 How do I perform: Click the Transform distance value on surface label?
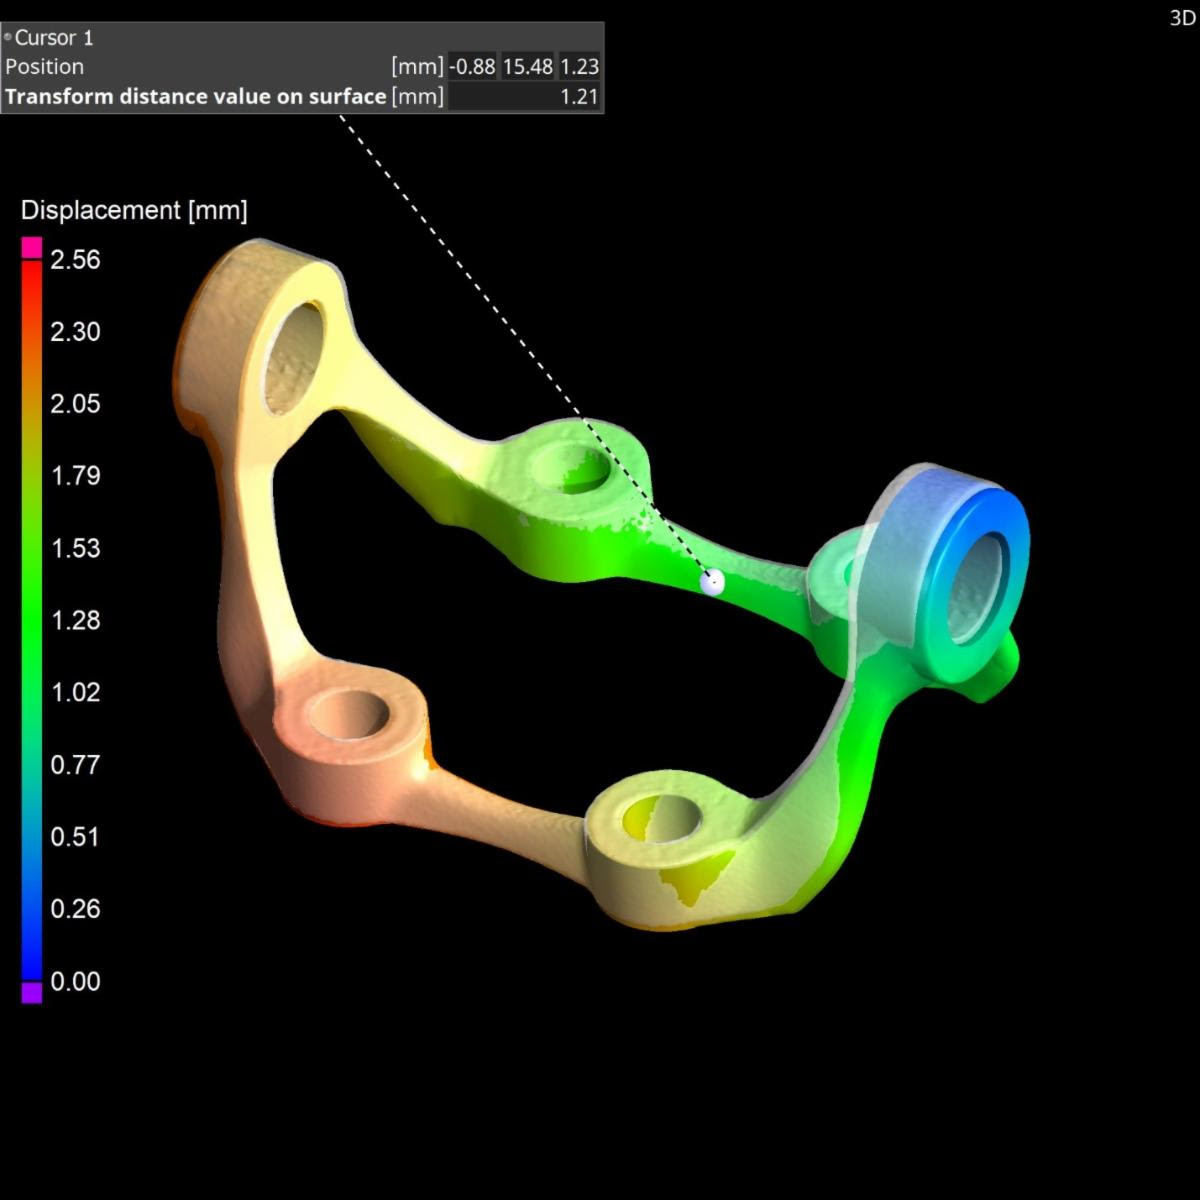(196, 97)
